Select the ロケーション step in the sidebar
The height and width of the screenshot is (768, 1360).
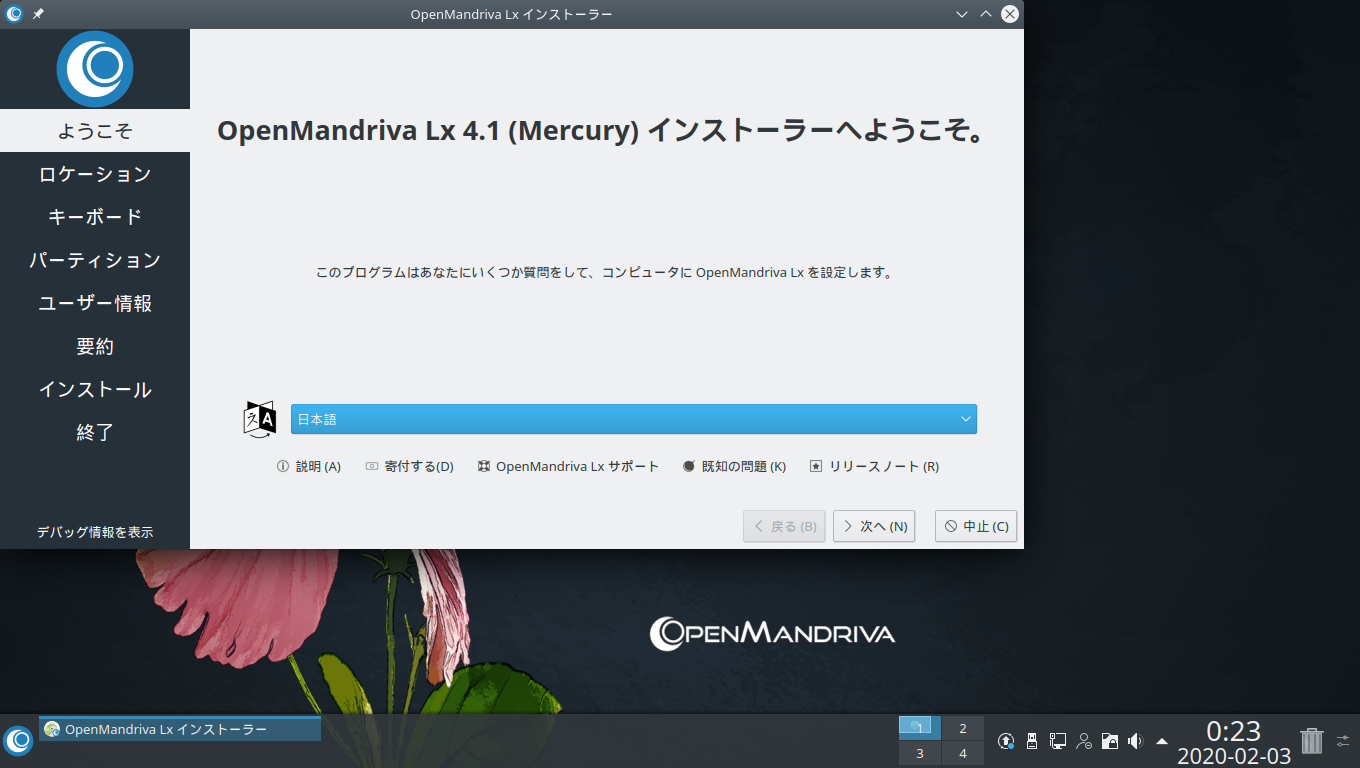[x=95, y=174]
